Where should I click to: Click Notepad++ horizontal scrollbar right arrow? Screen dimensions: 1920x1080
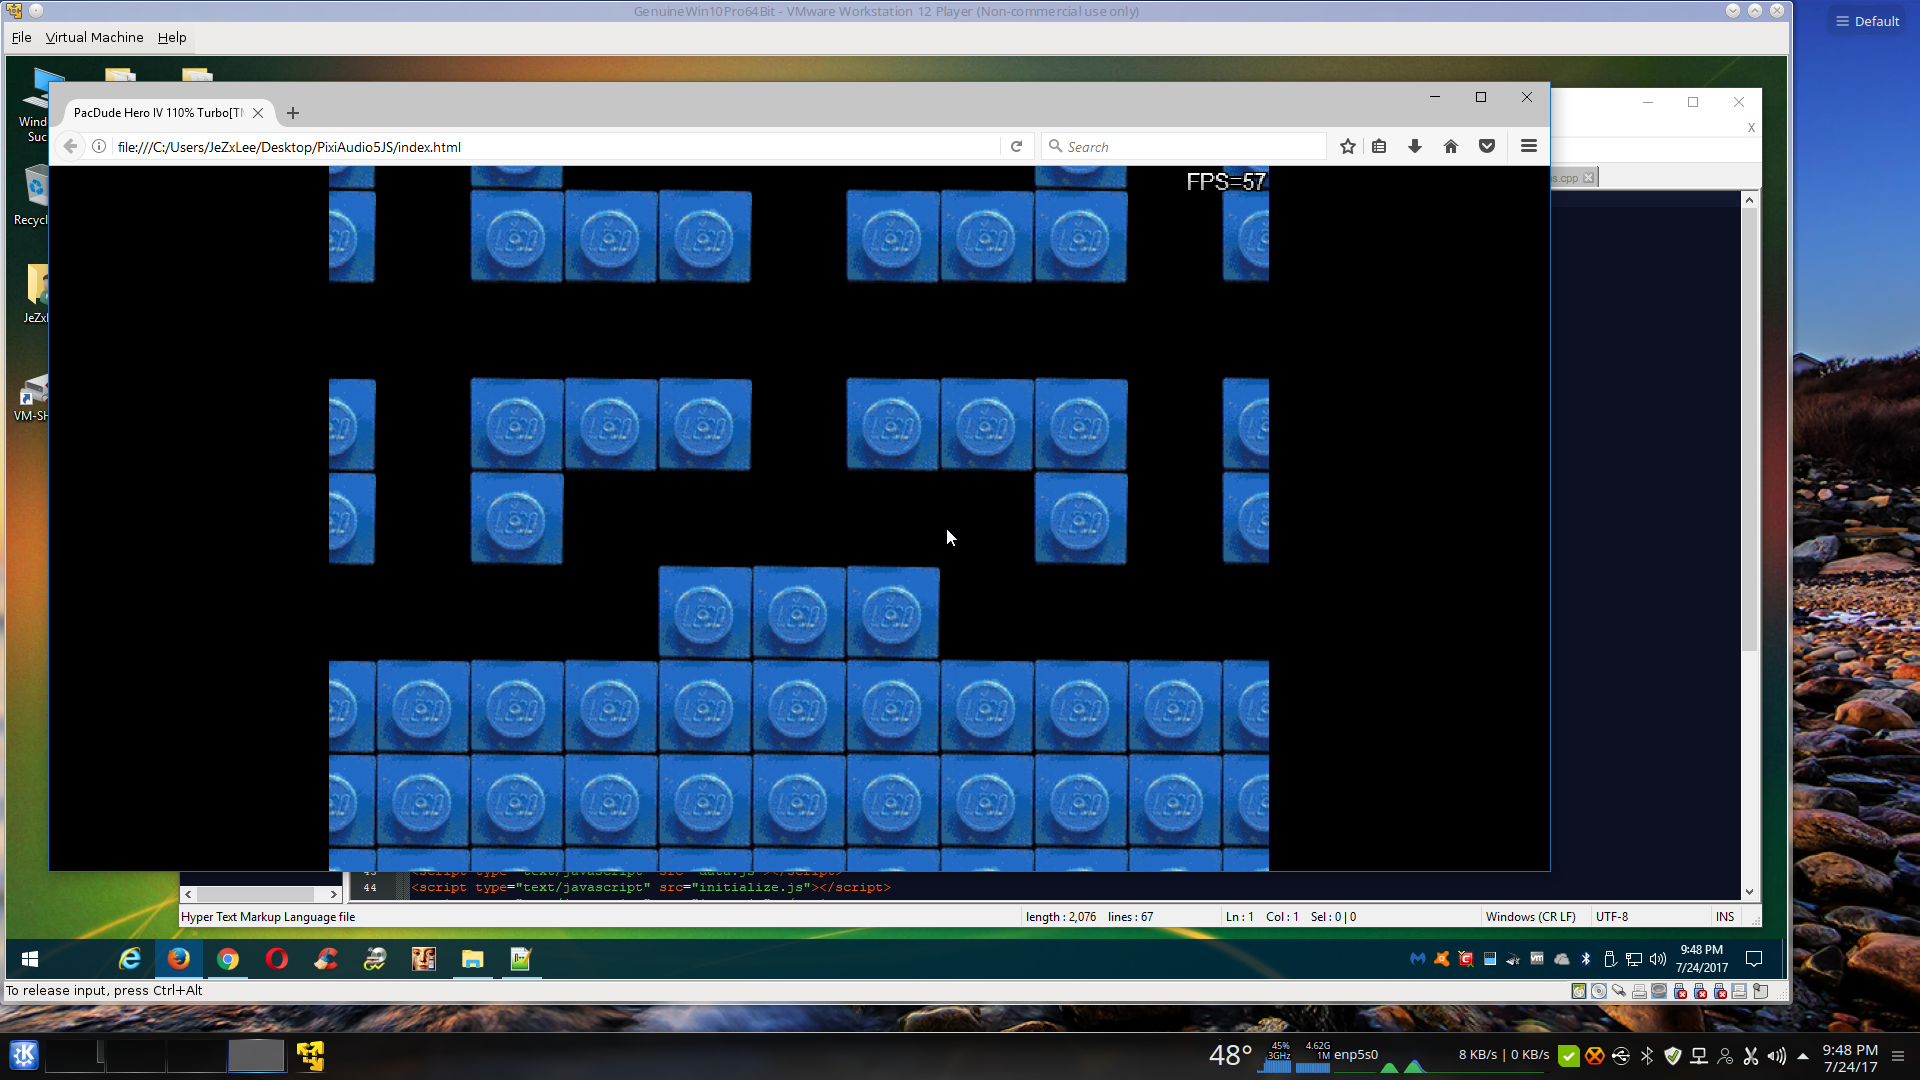[x=334, y=894]
